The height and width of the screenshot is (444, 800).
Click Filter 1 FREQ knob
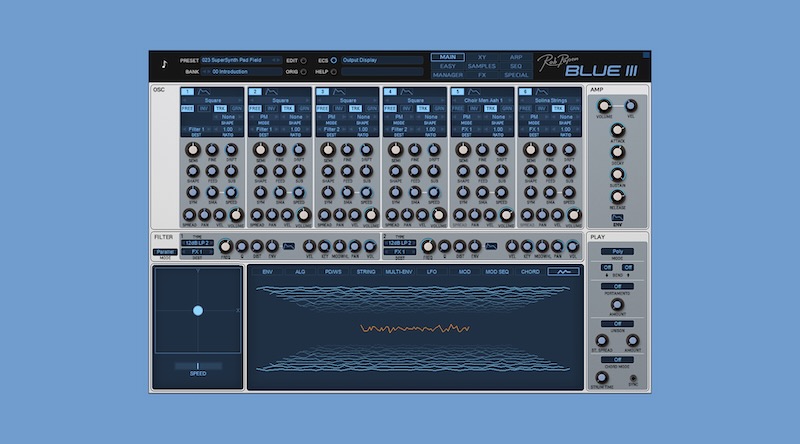click(225, 246)
